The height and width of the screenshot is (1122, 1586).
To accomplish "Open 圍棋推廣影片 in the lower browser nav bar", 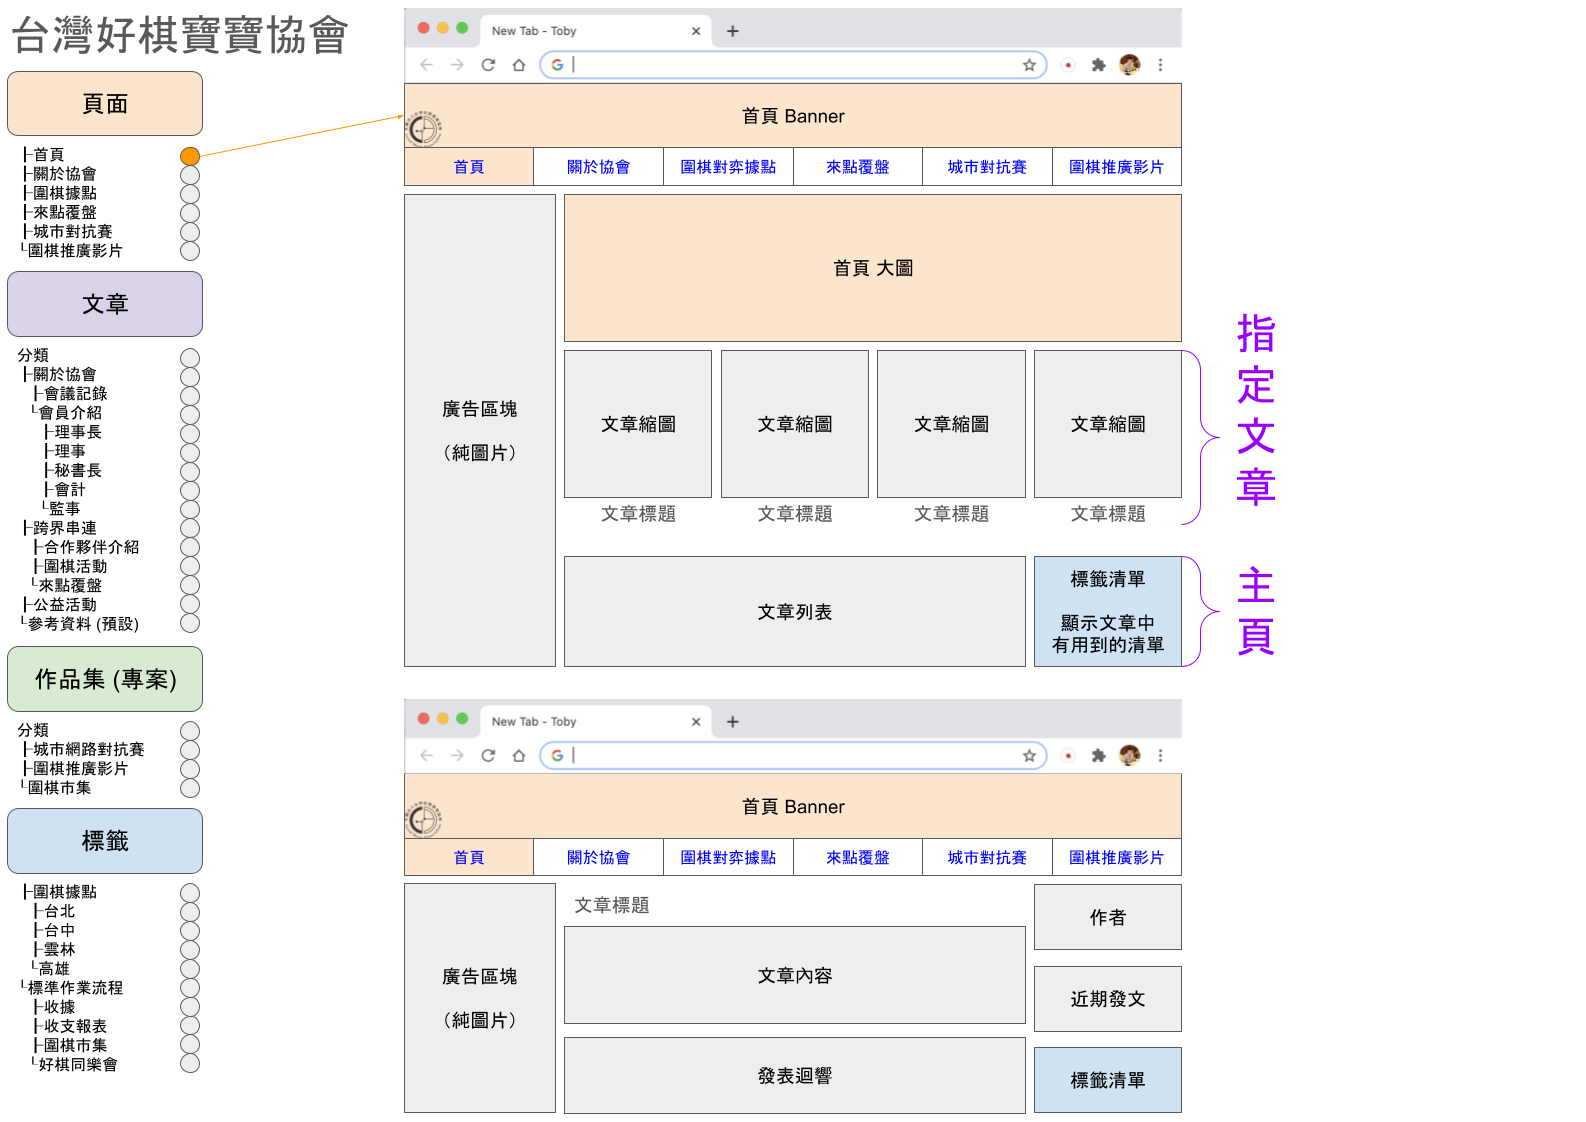I will 1117,858.
